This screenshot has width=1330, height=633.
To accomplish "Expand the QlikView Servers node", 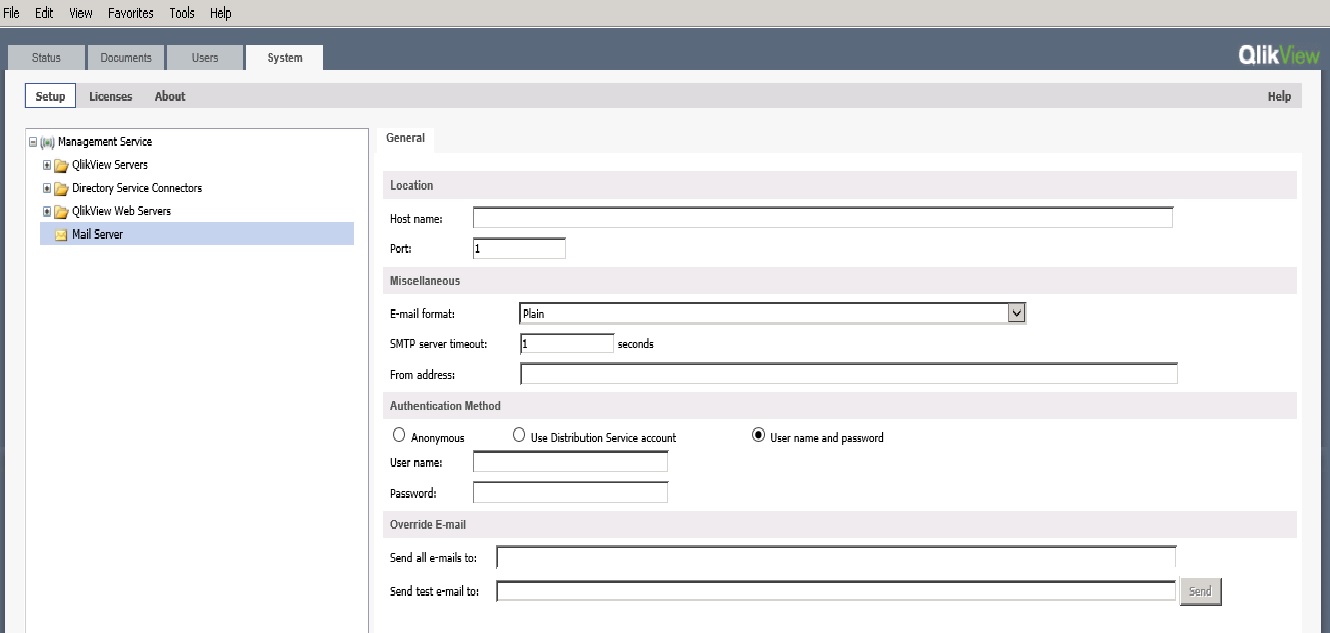I will [47, 165].
